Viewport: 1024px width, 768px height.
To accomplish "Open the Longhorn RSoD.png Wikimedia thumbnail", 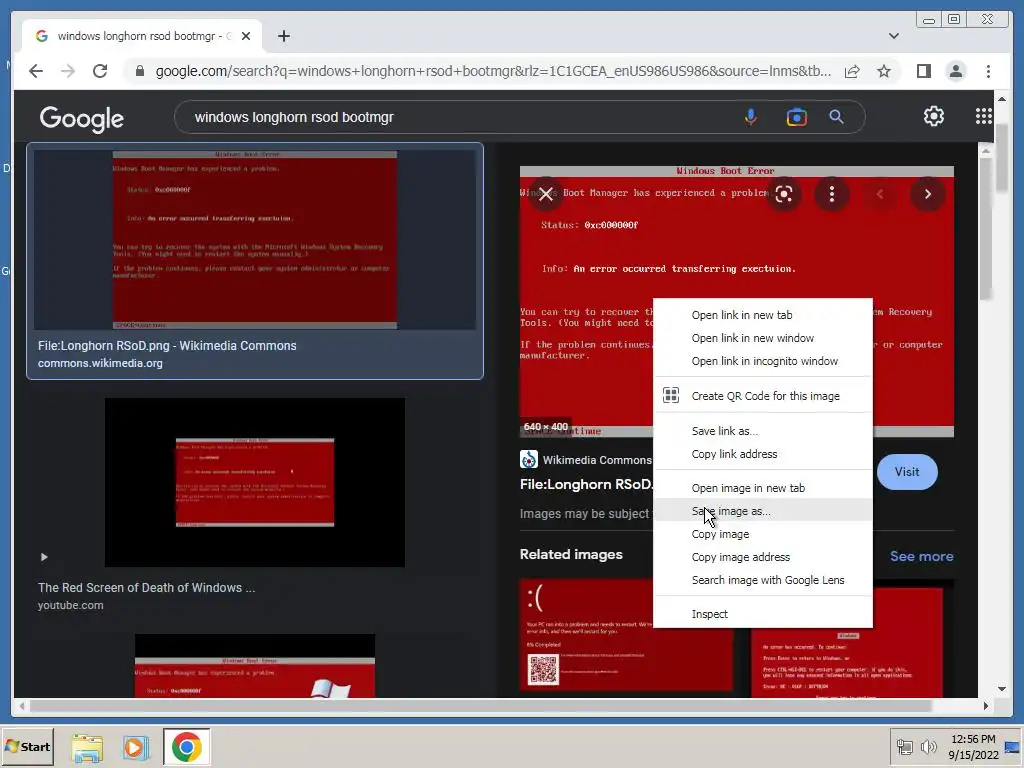I will tap(255, 240).
